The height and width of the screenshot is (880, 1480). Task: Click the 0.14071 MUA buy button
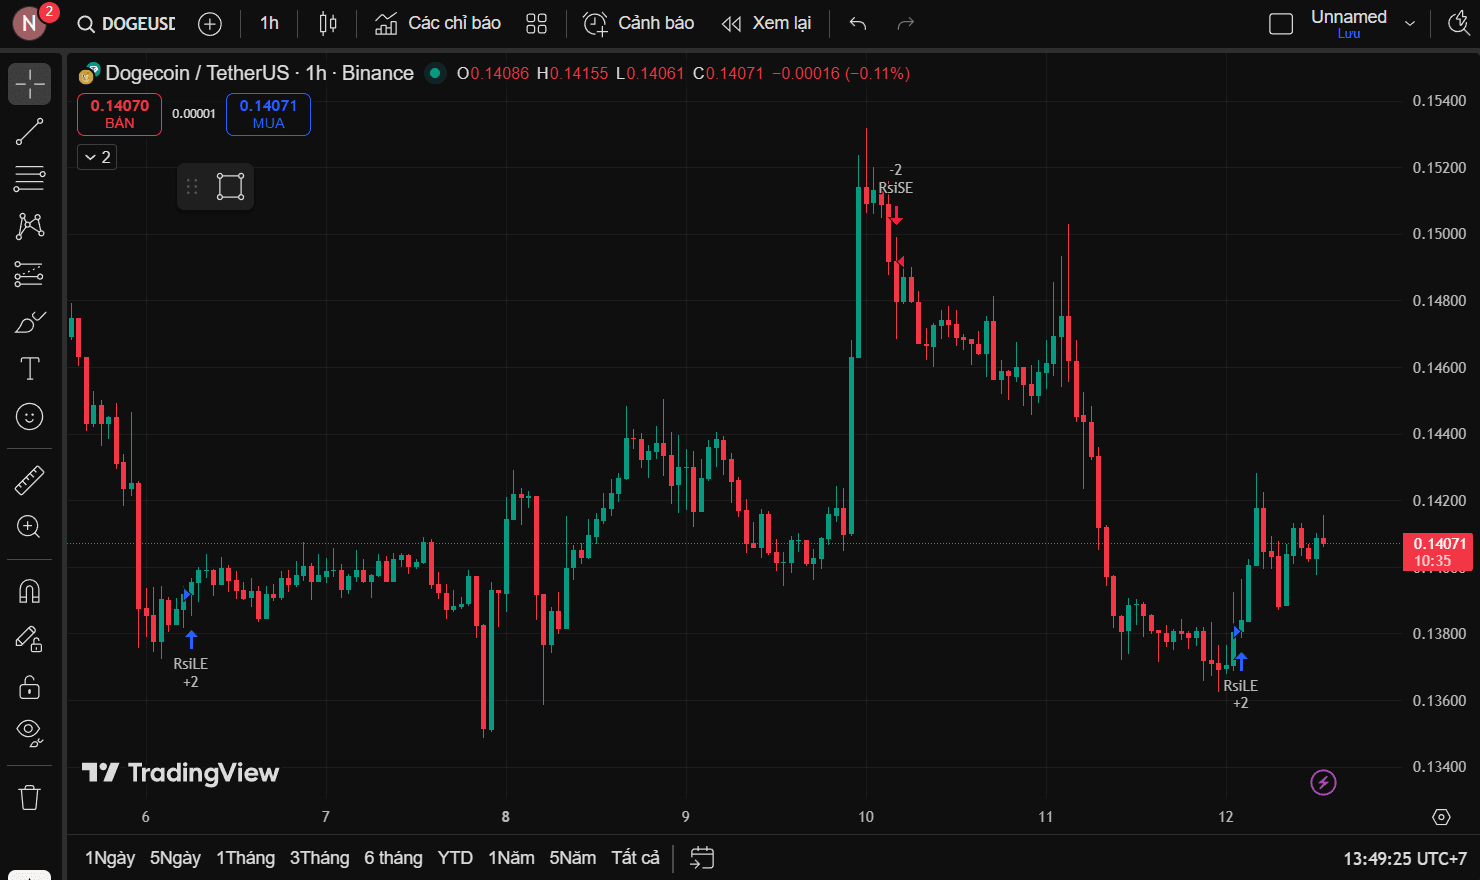coord(268,114)
